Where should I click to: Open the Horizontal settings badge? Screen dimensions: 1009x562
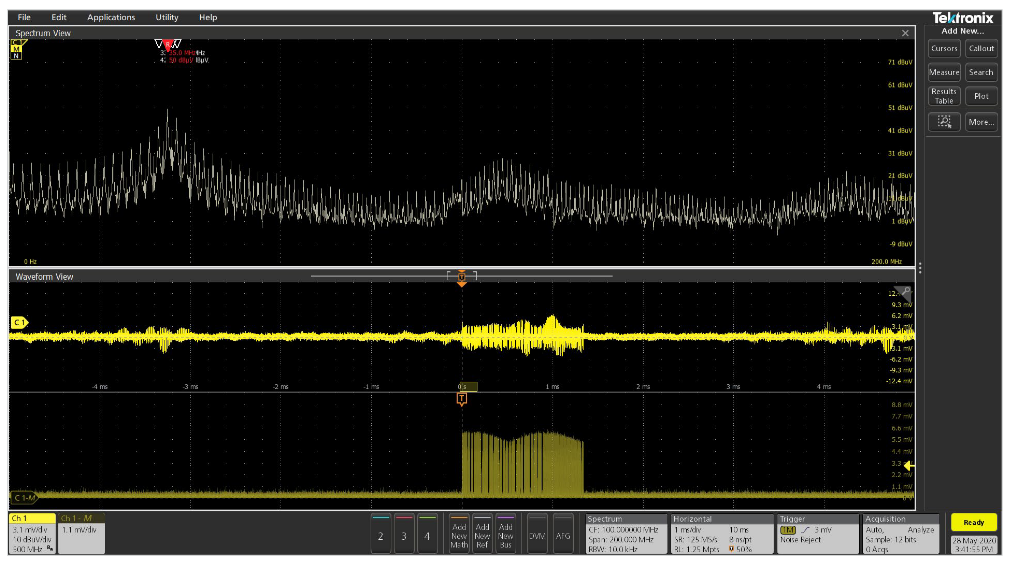click(x=720, y=534)
